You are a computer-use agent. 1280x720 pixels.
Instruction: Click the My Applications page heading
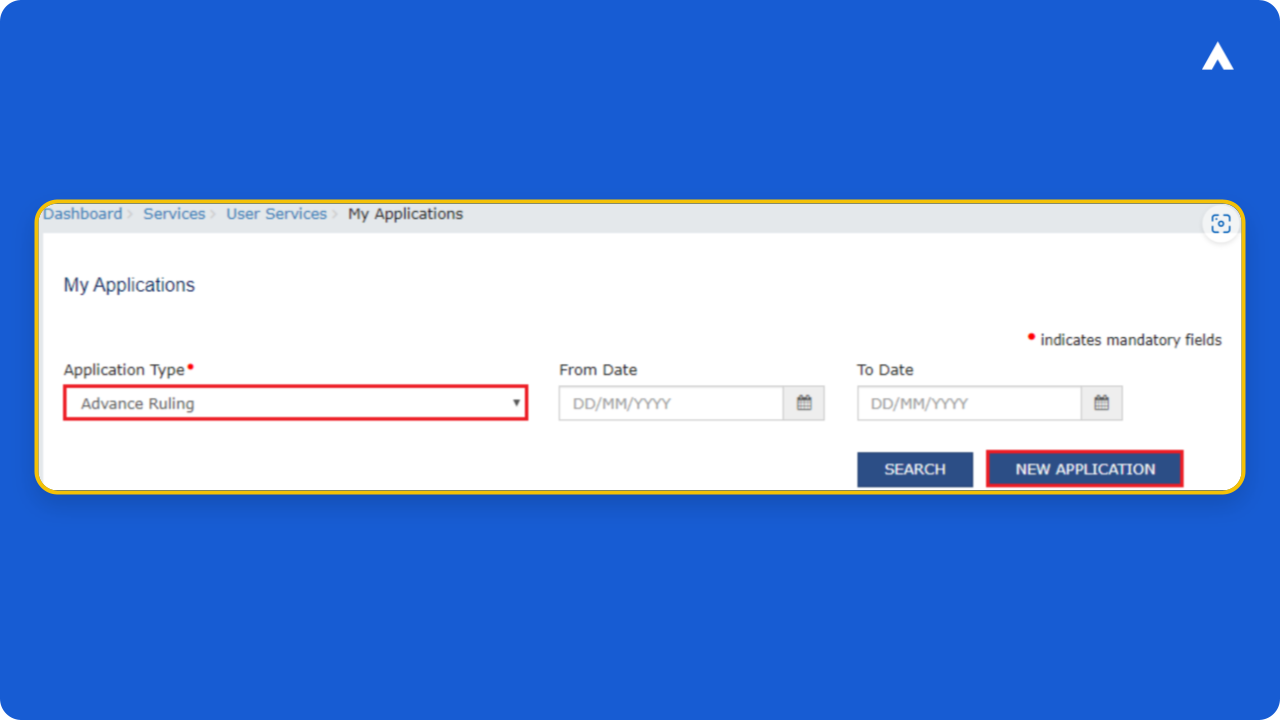coord(129,285)
